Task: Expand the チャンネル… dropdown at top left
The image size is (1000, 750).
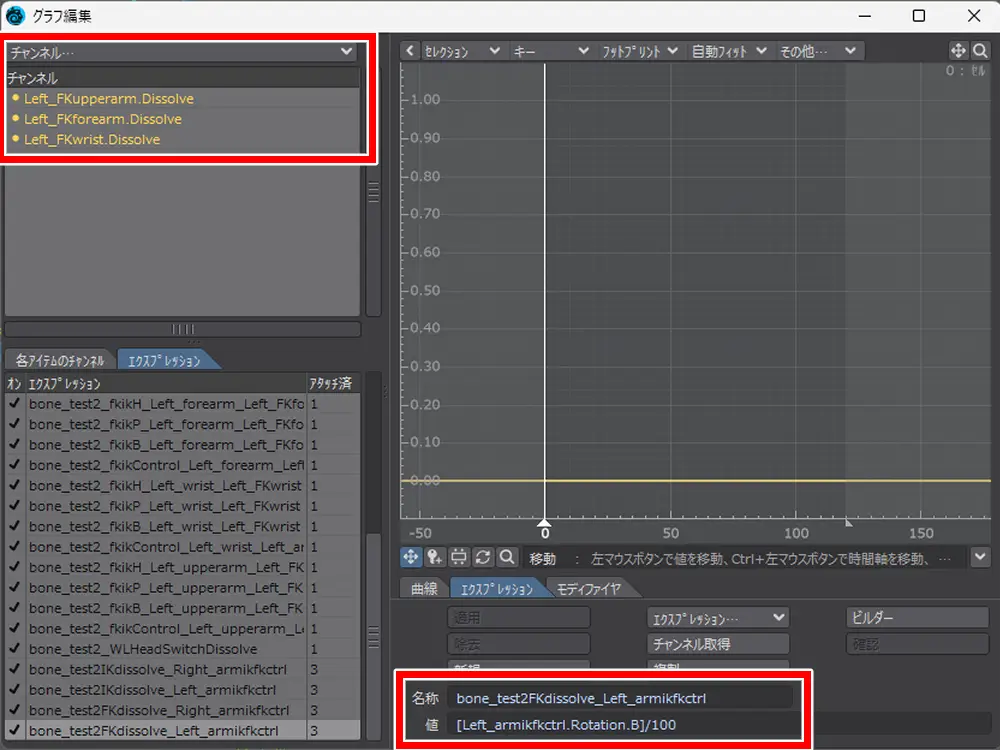Action: click(181, 51)
